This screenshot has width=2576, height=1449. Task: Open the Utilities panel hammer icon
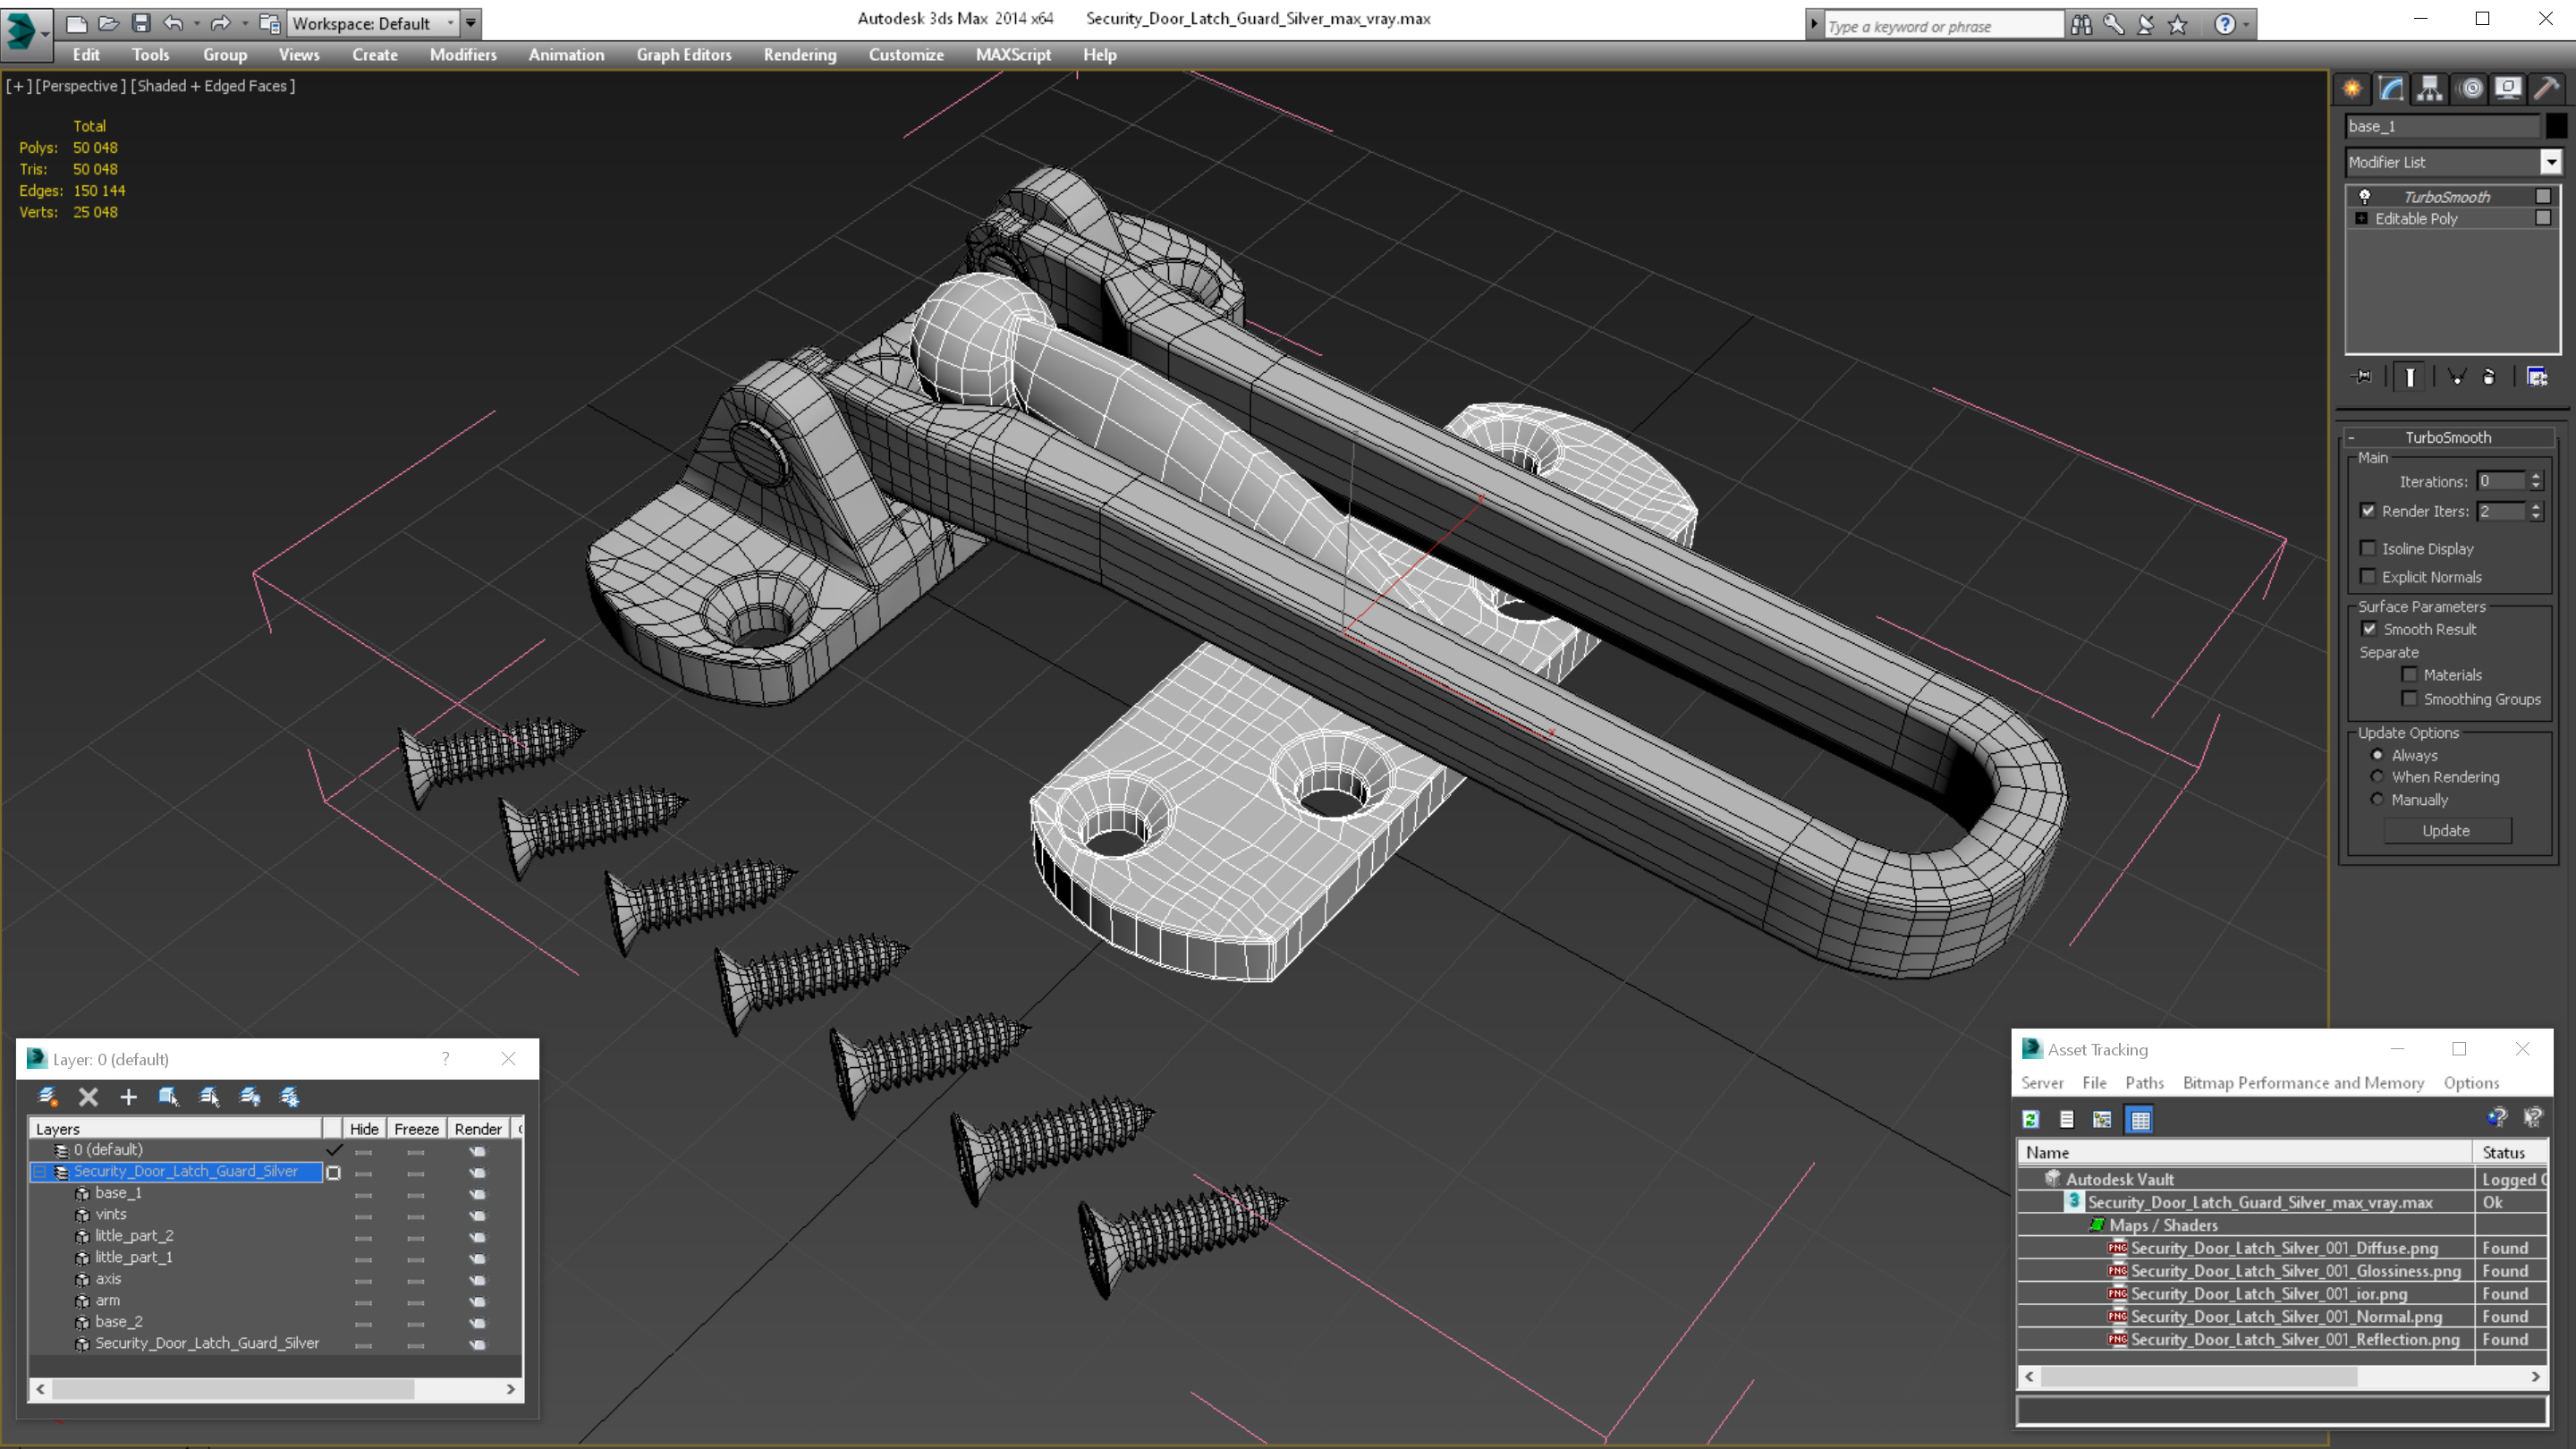click(x=2547, y=88)
